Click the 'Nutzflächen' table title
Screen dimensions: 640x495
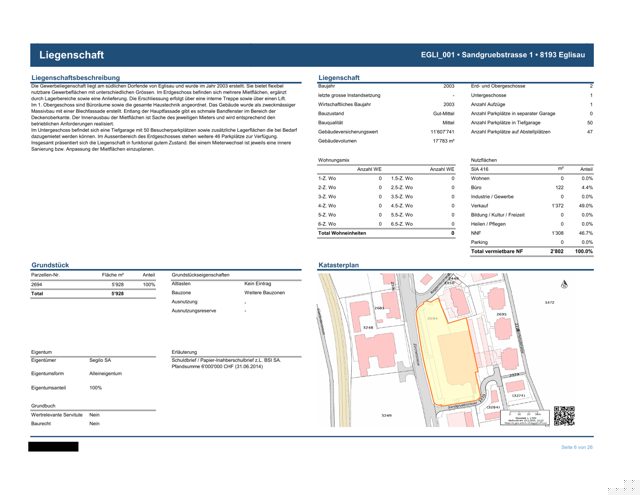pyautogui.click(x=484, y=160)
